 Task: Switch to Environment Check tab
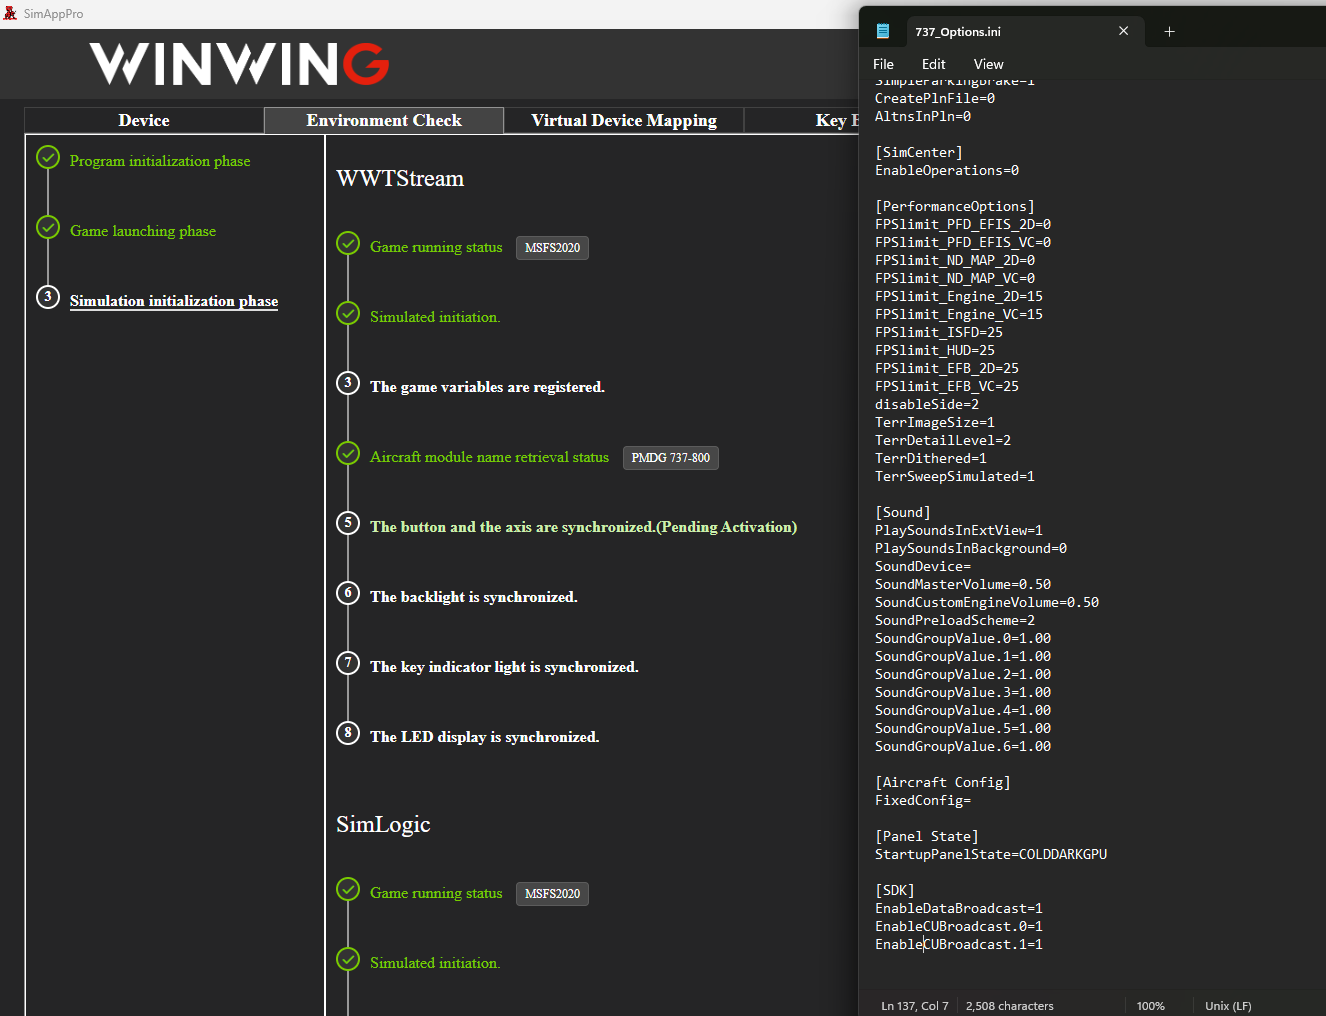tap(384, 121)
